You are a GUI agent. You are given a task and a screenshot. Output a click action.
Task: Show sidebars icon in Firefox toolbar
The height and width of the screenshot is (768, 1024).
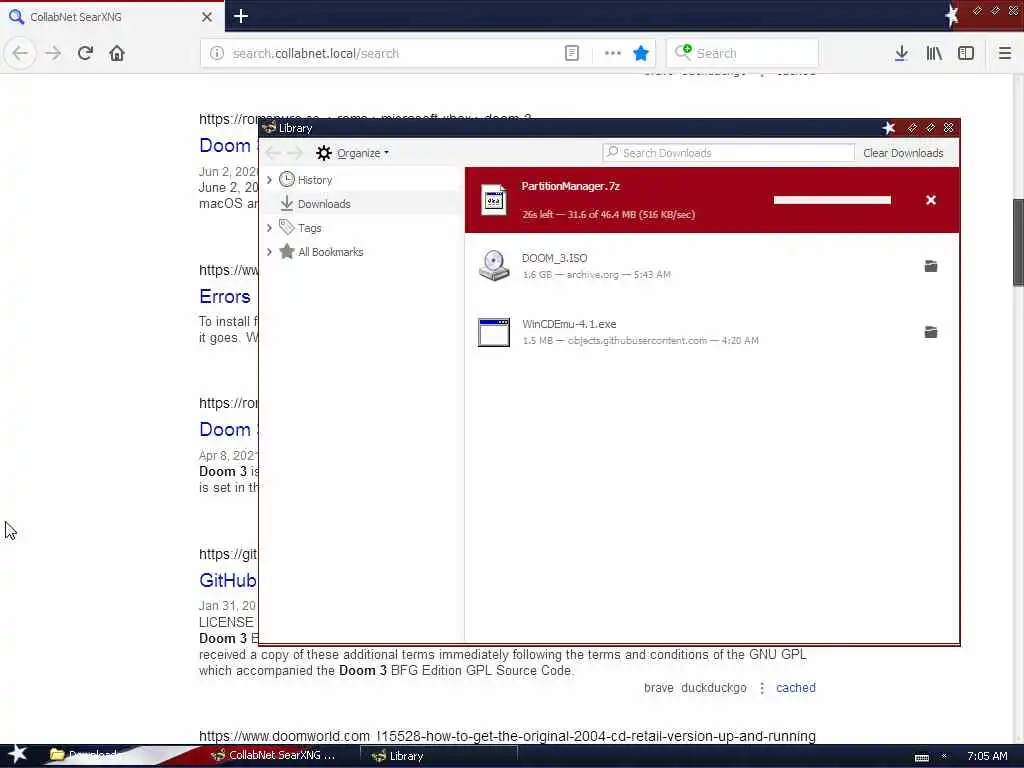coord(966,53)
